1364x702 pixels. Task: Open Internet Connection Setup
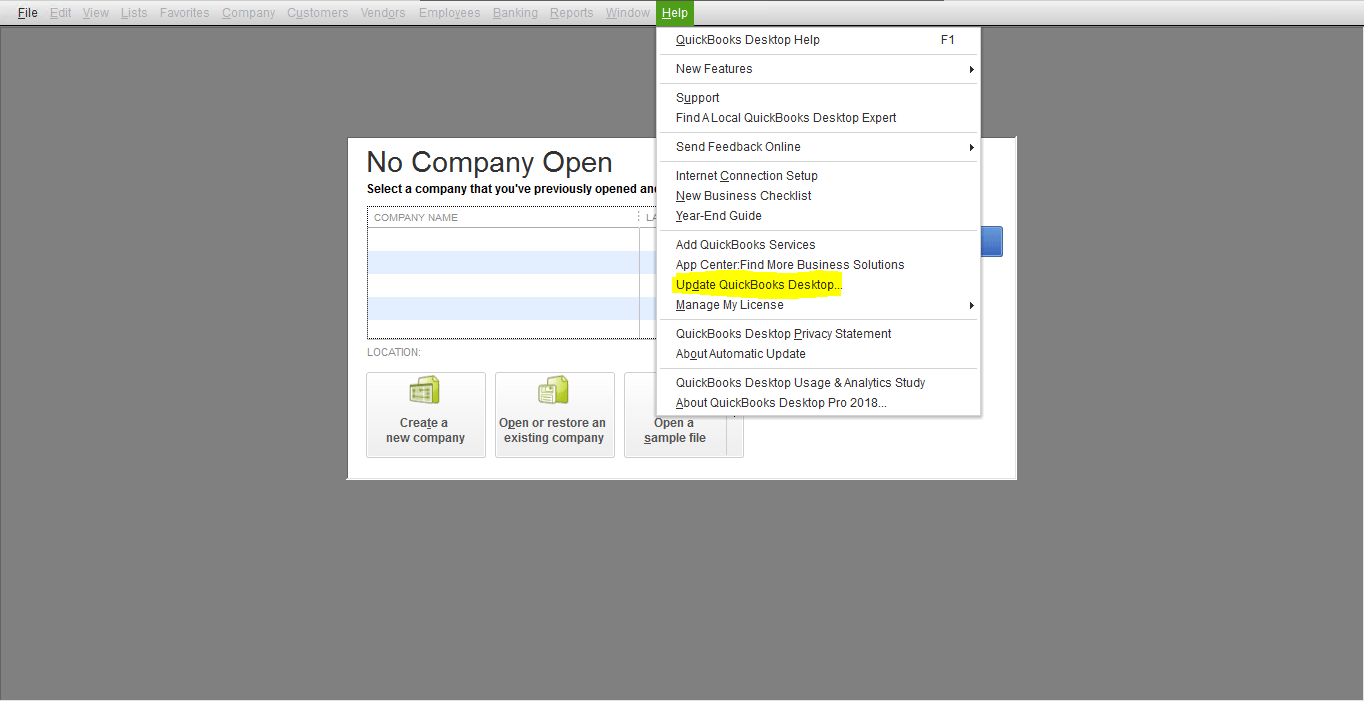818,176
